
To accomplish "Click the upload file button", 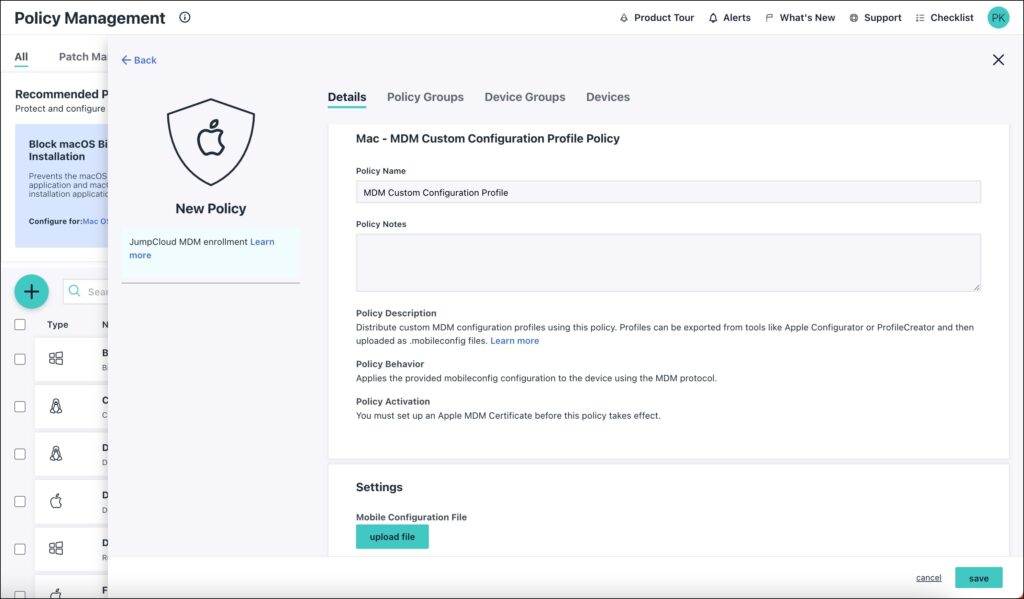I will point(392,537).
